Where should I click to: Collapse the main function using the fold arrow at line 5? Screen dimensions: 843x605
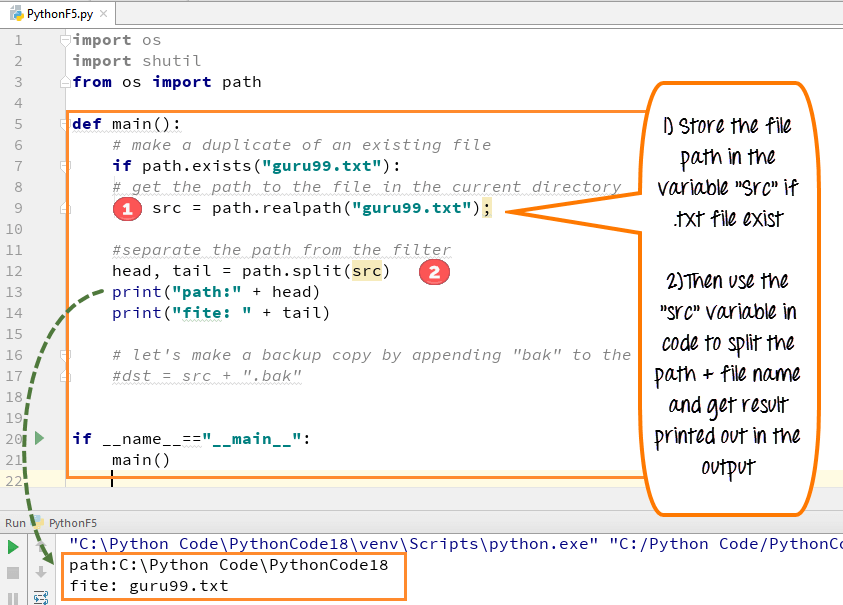point(66,124)
